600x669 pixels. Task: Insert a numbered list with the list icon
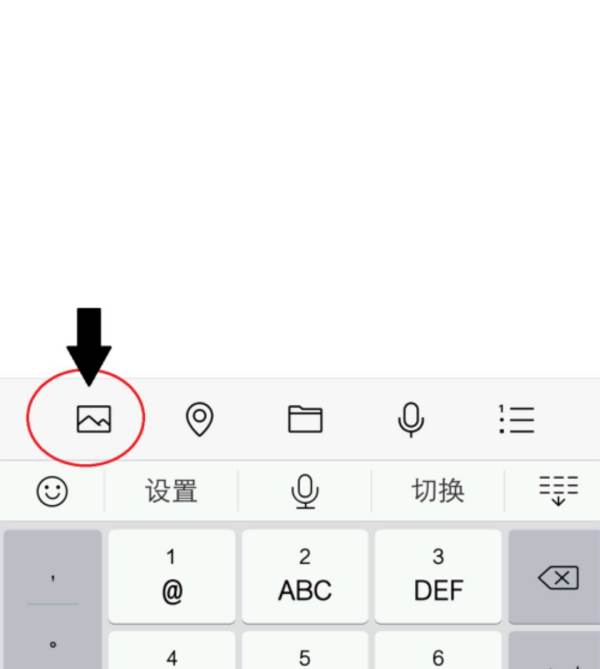point(516,419)
